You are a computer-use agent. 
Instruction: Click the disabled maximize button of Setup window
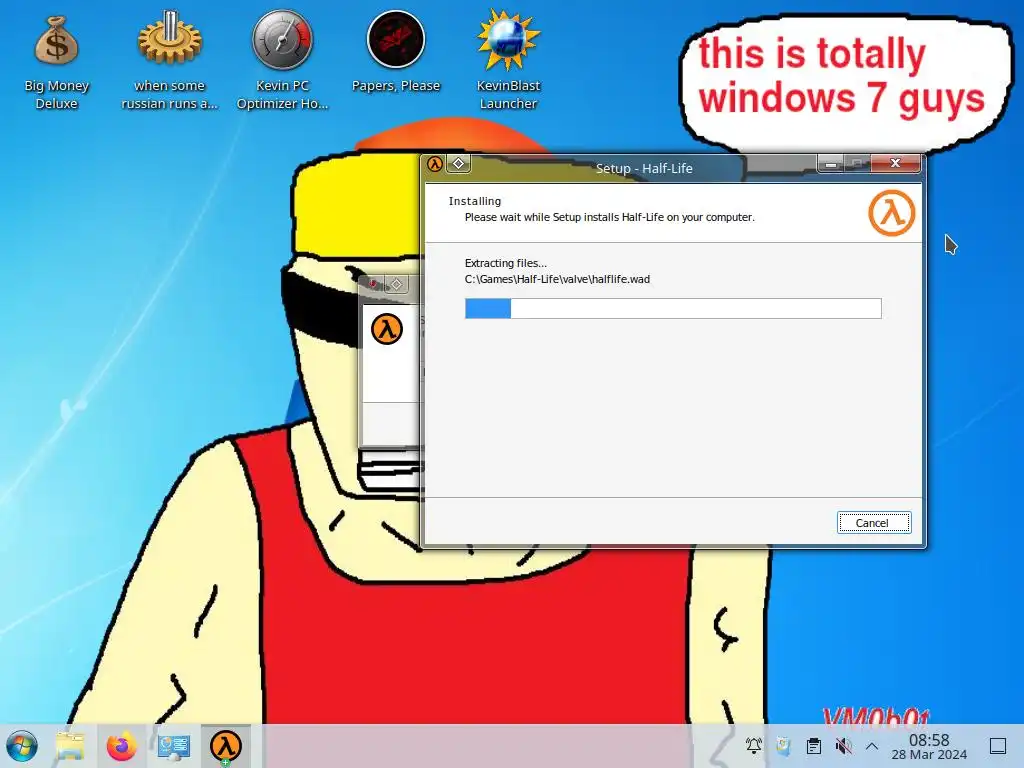pos(857,164)
